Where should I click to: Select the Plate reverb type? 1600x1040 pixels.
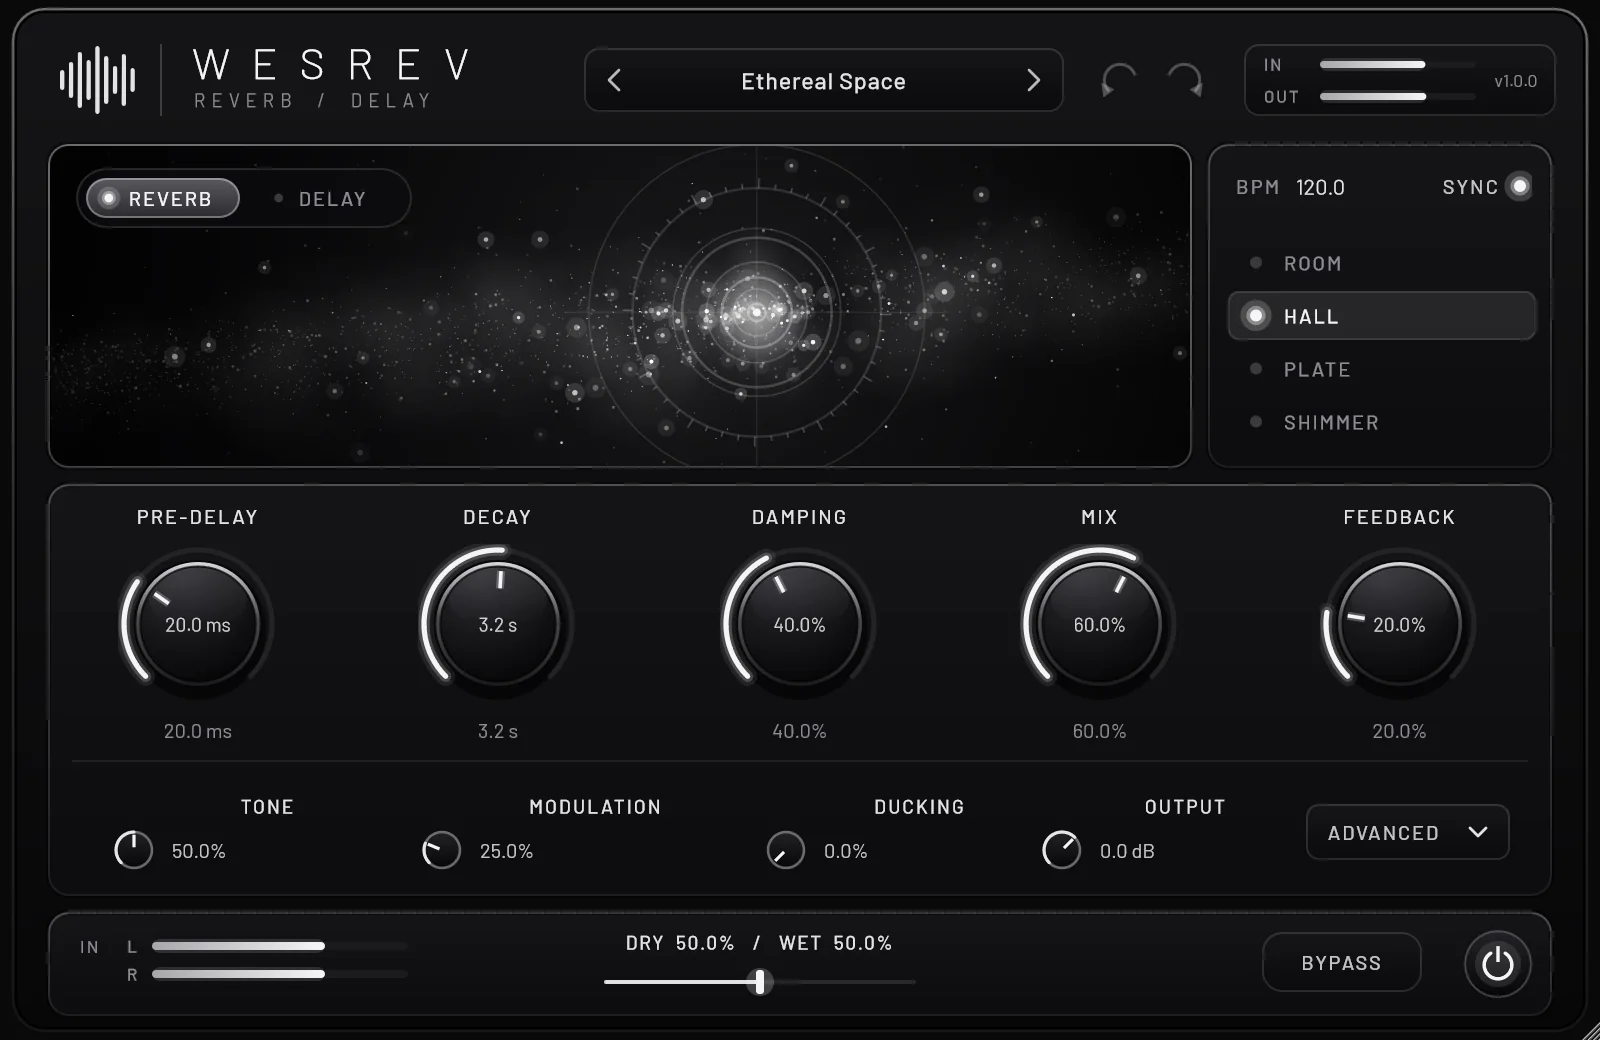click(1381, 369)
